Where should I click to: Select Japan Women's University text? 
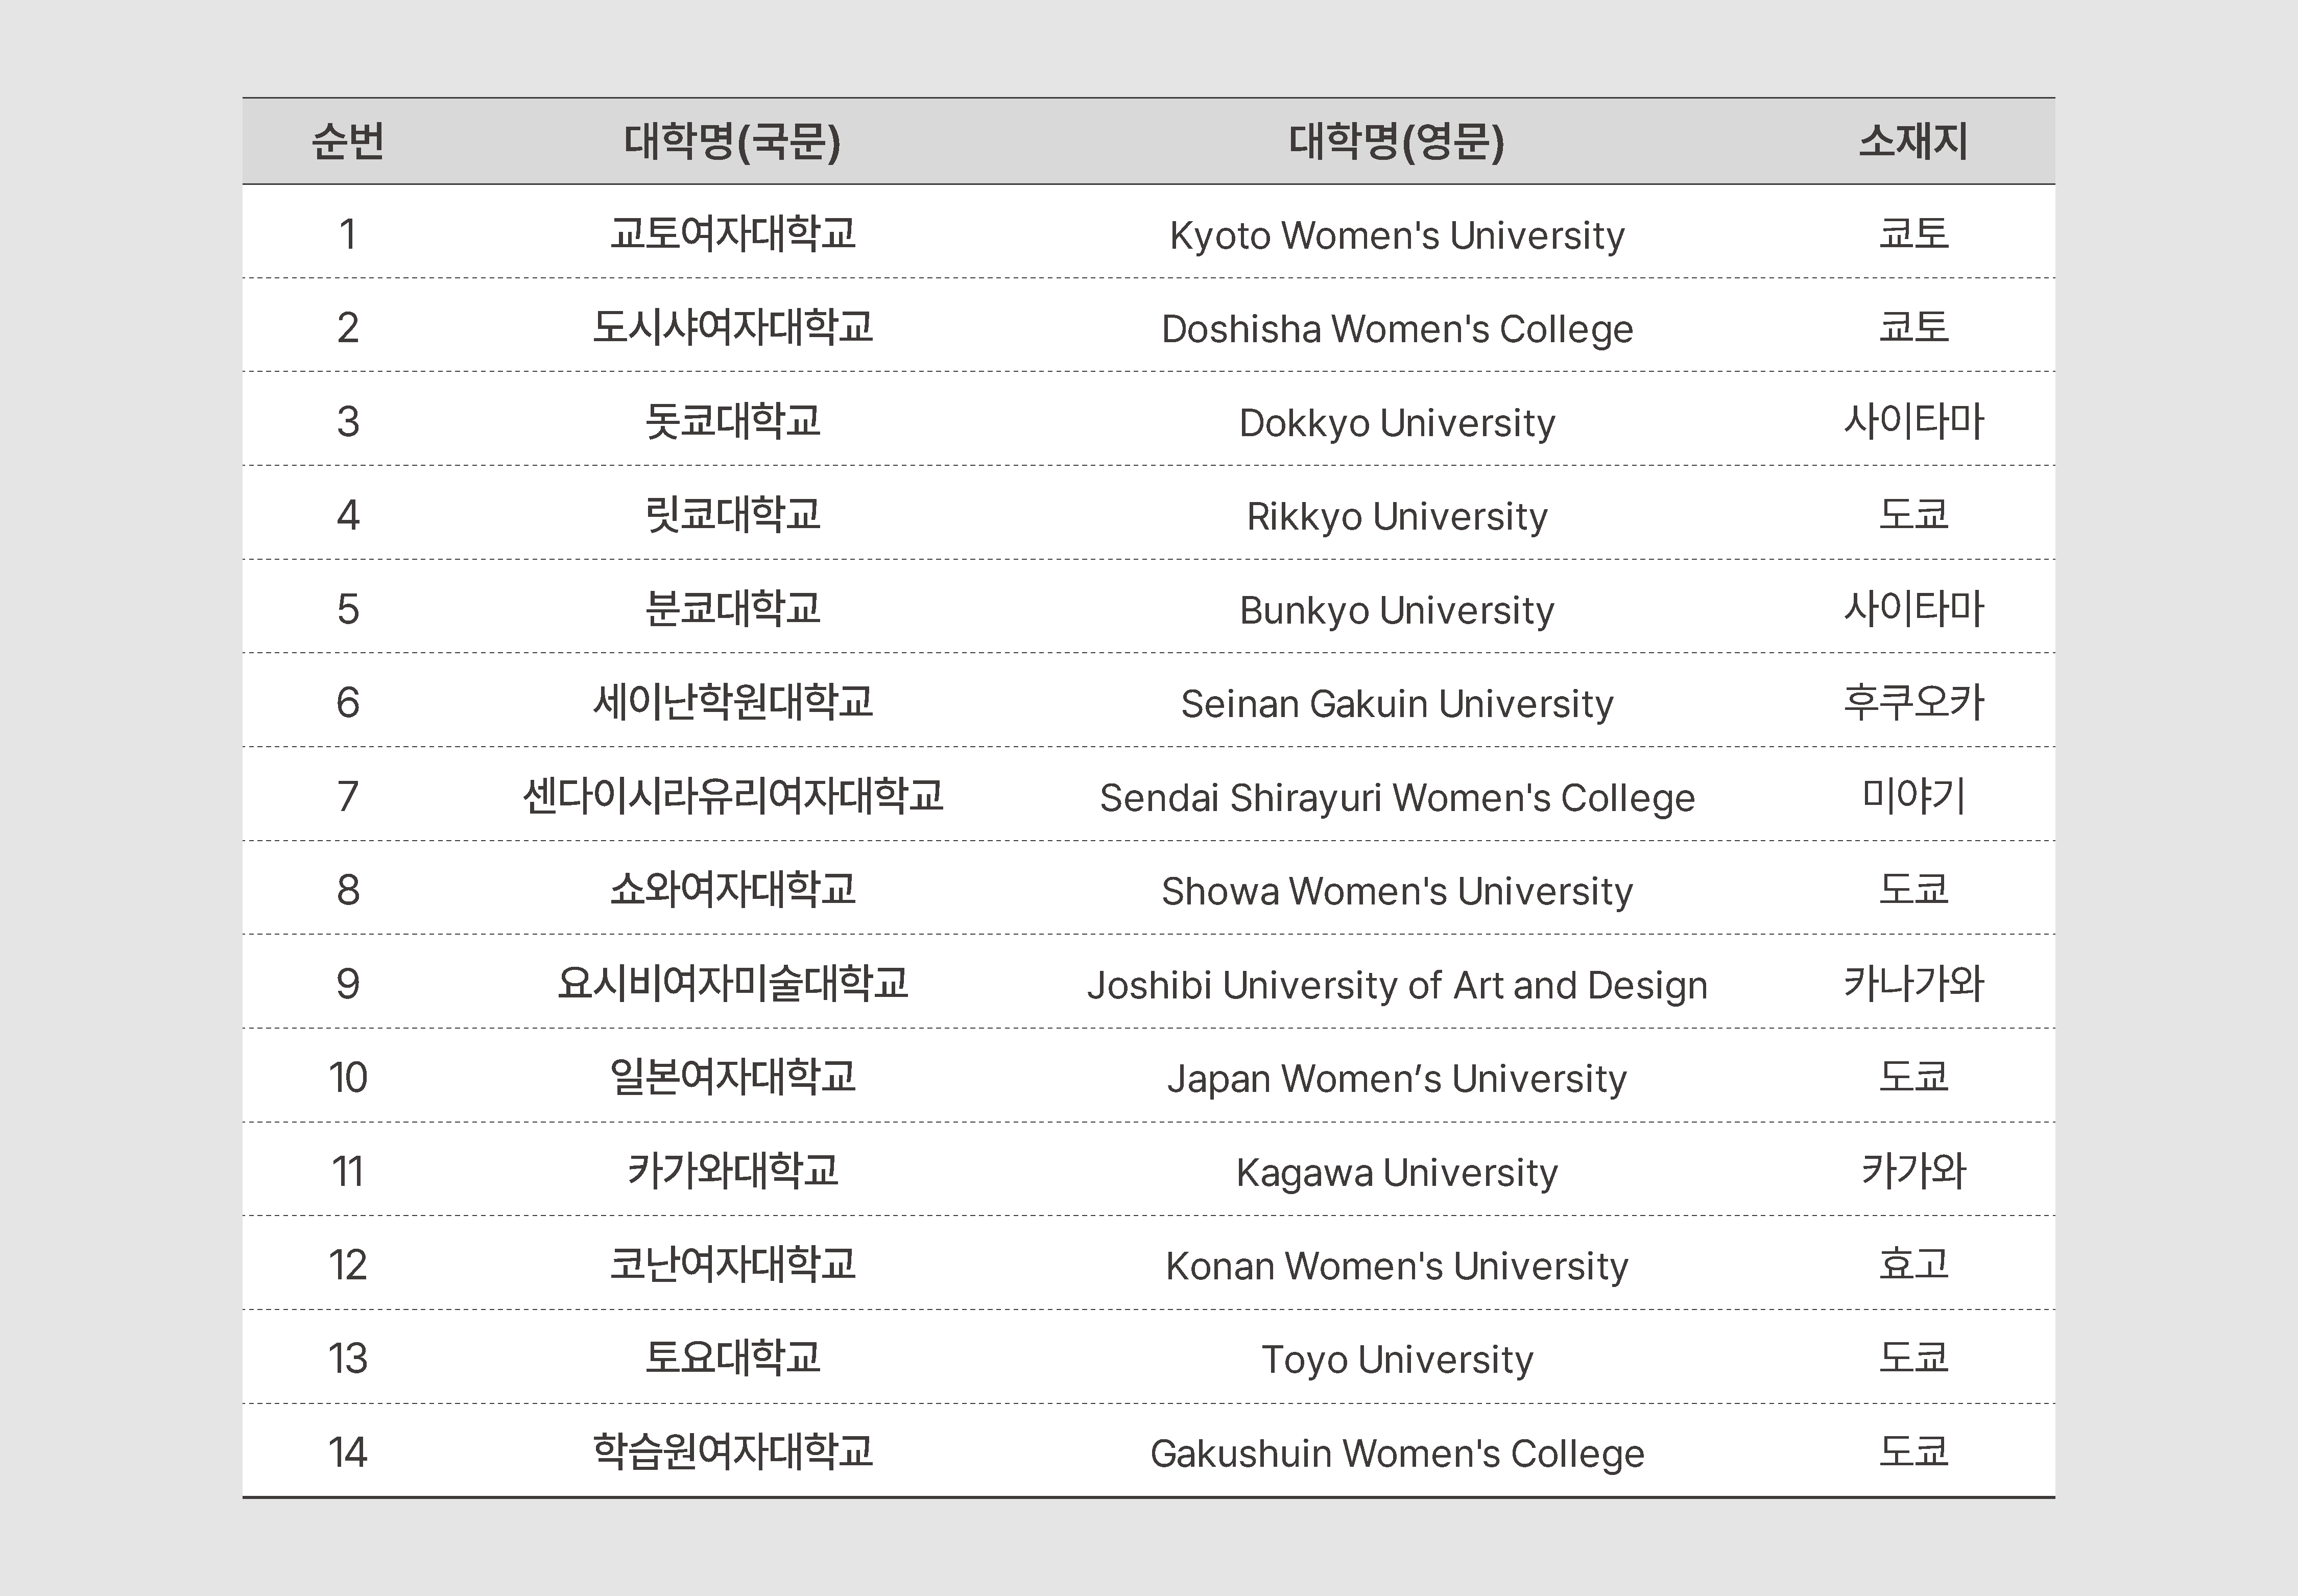tap(1397, 1079)
